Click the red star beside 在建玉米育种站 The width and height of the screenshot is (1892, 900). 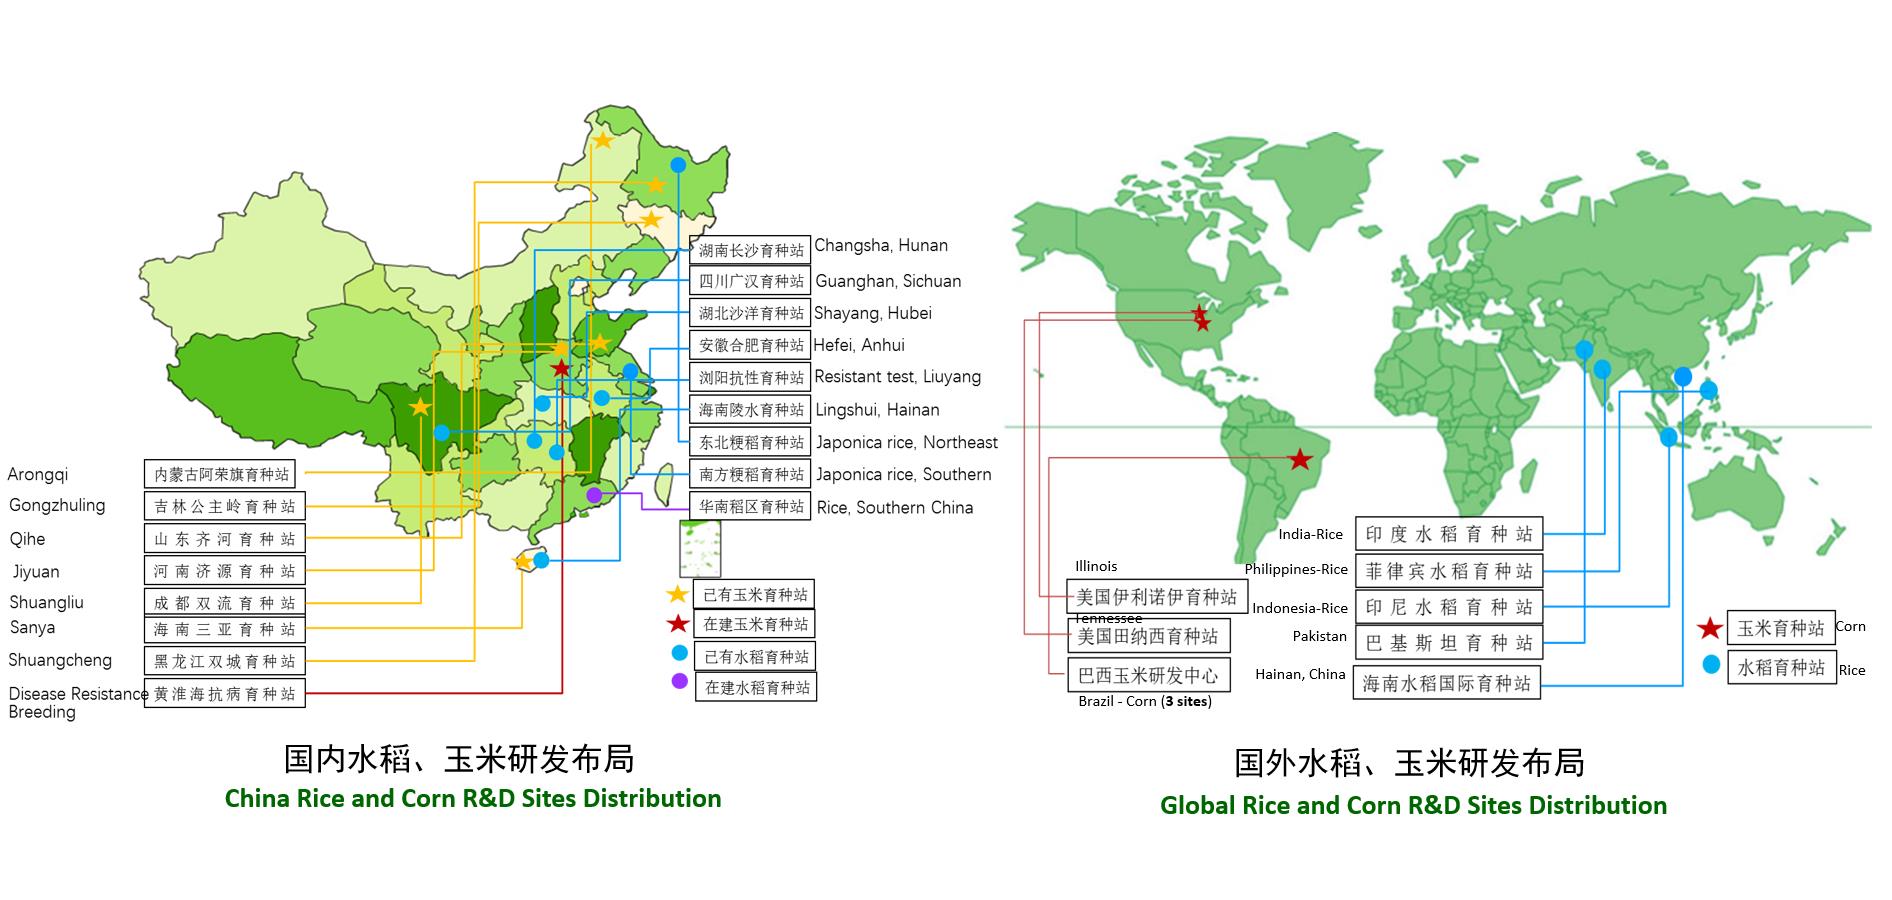pyautogui.click(x=678, y=624)
